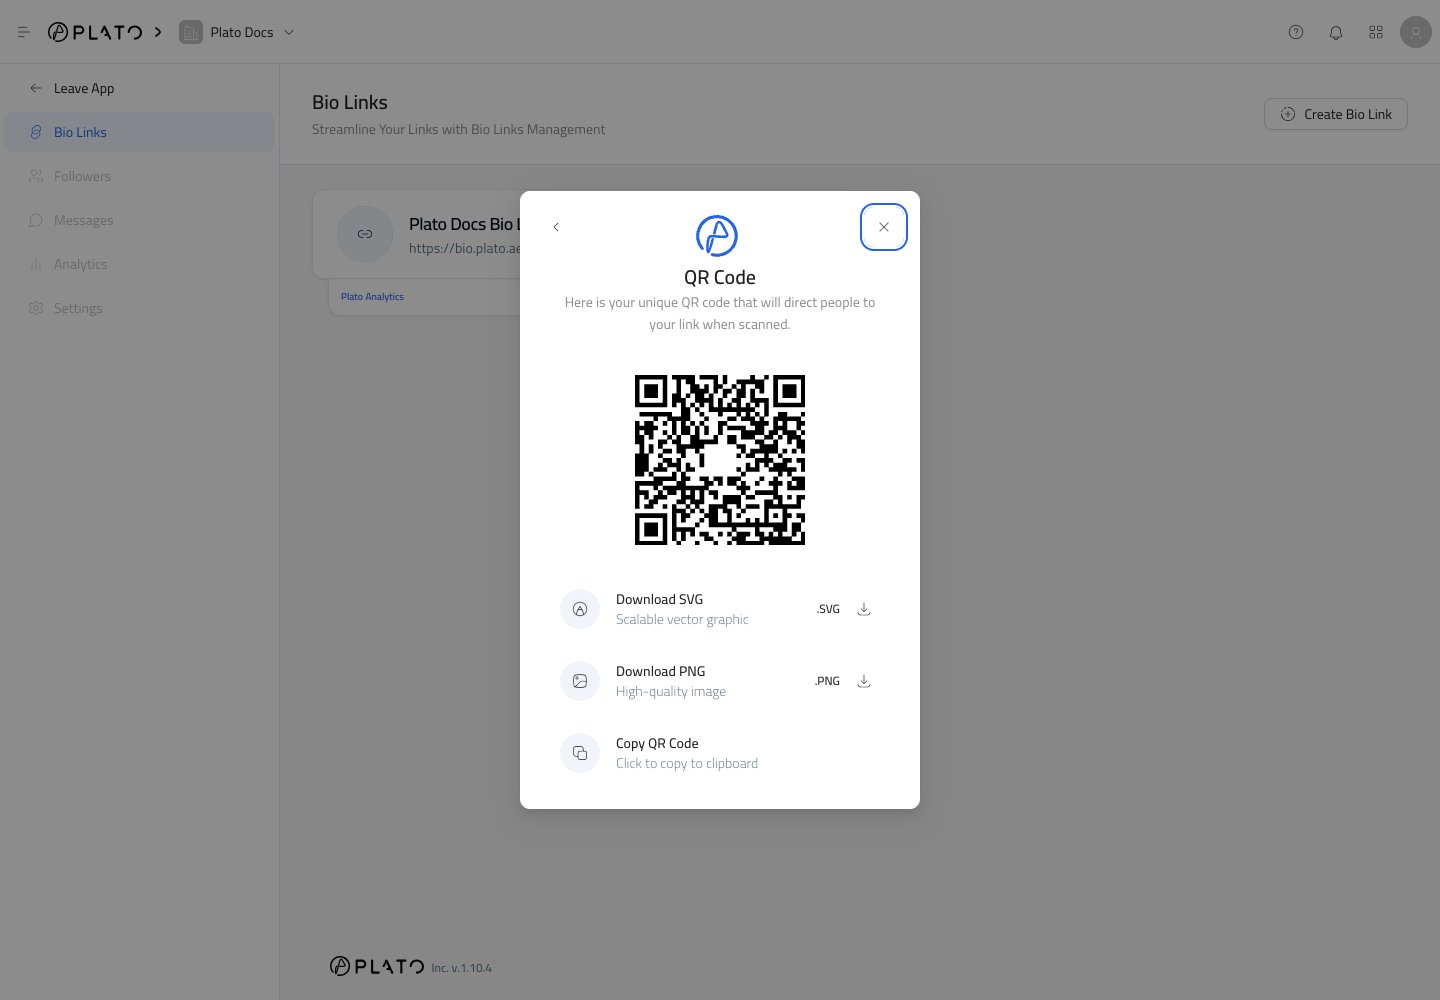The height and width of the screenshot is (1000, 1440).
Task: Click the Plato logo above QR Code title
Action: [x=717, y=236]
